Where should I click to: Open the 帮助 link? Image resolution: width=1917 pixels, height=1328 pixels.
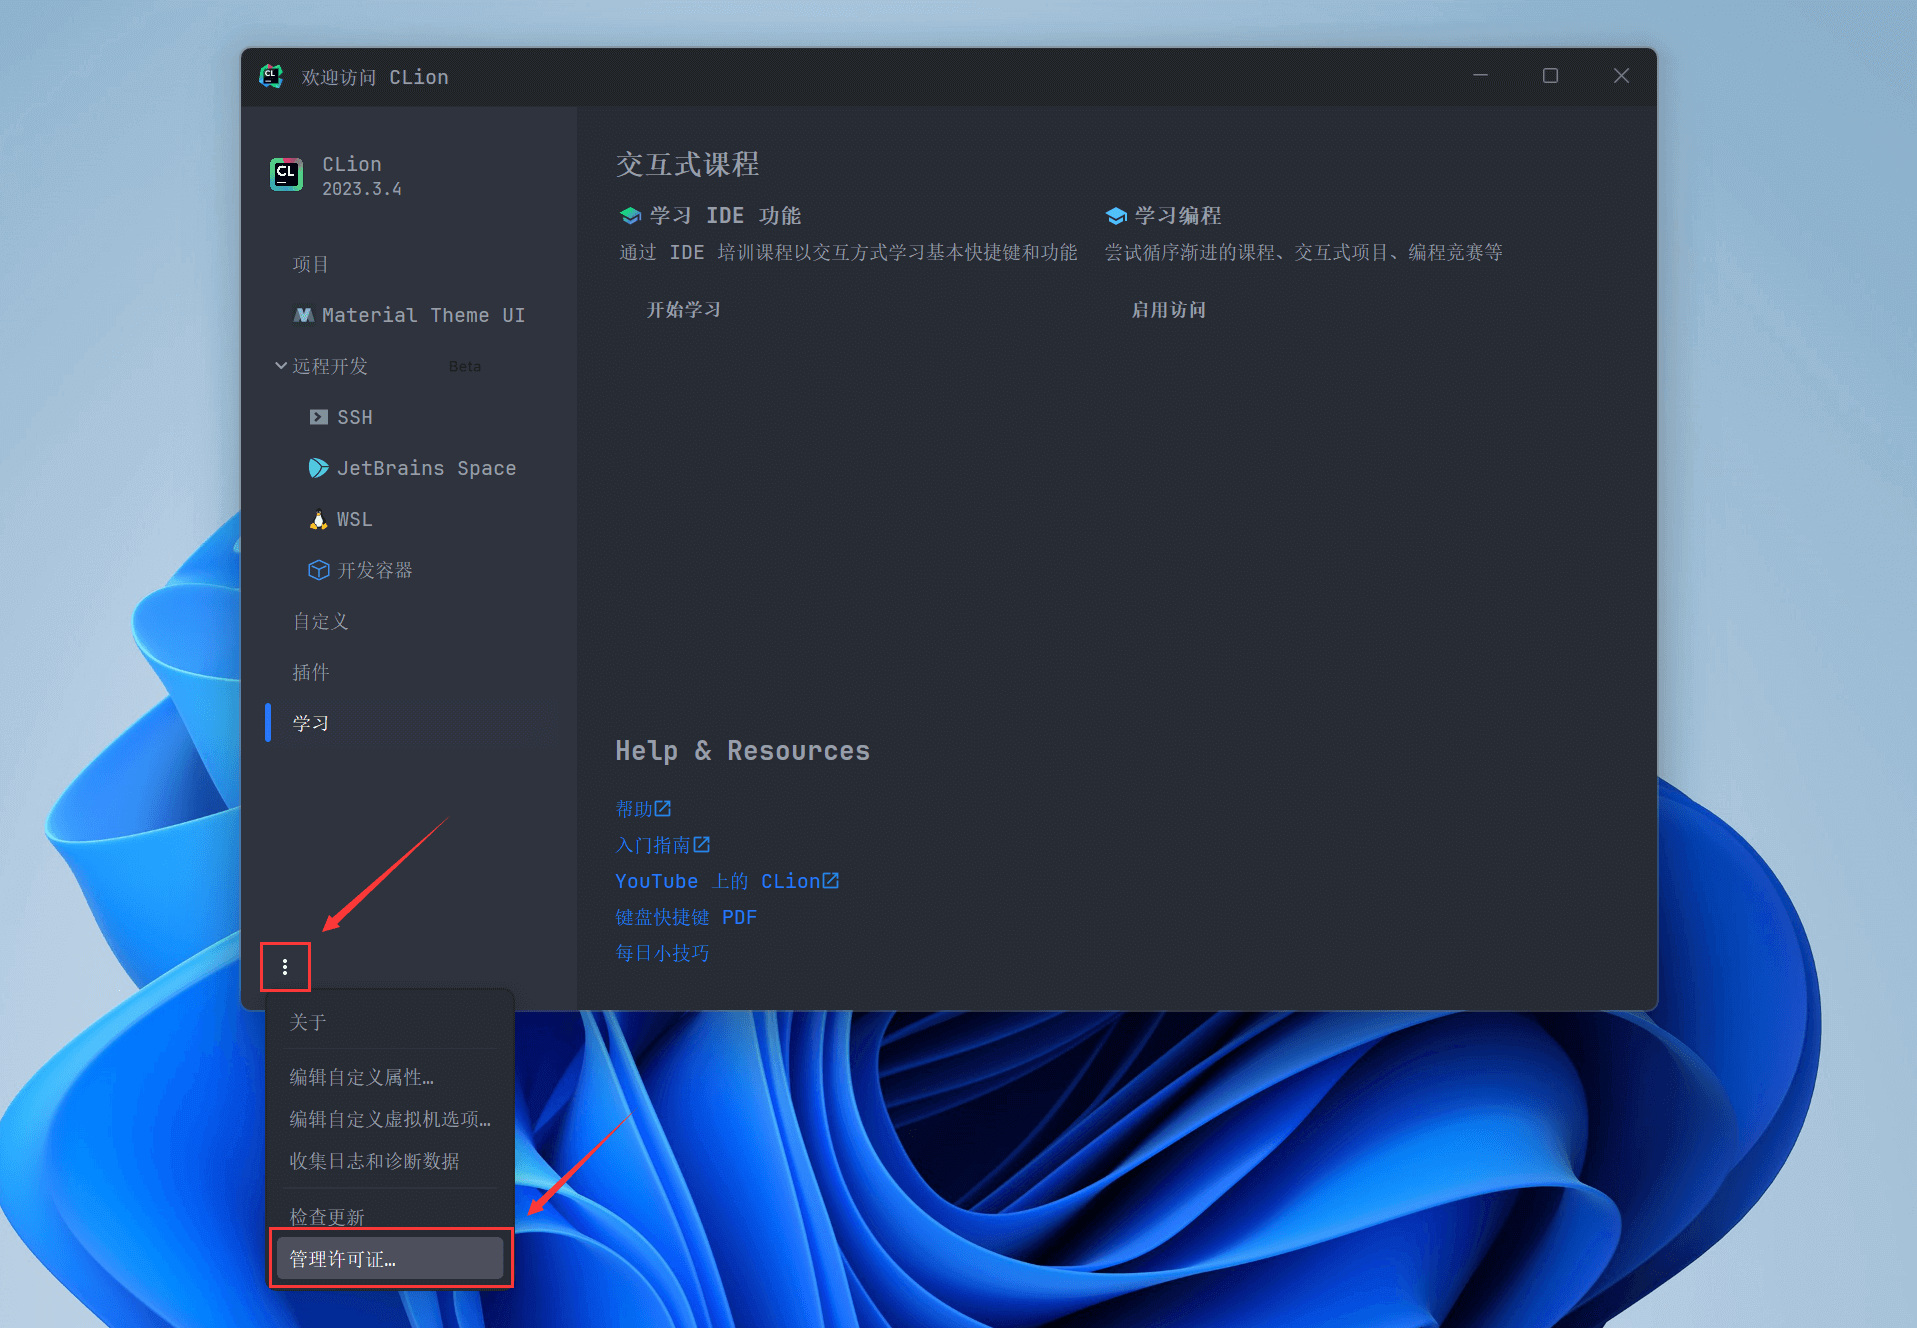coord(634,808)
